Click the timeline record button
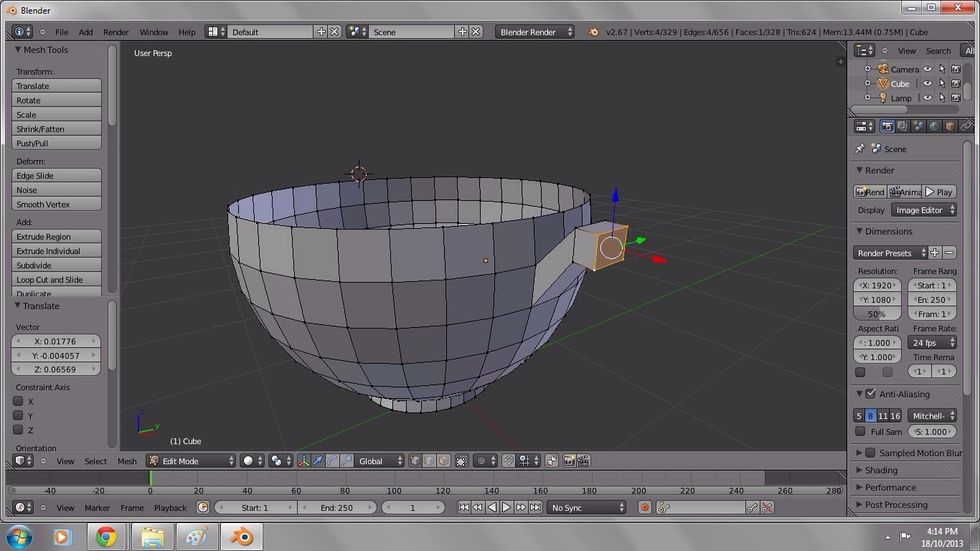Screen dimensions: 980x551 coord(645,508)
